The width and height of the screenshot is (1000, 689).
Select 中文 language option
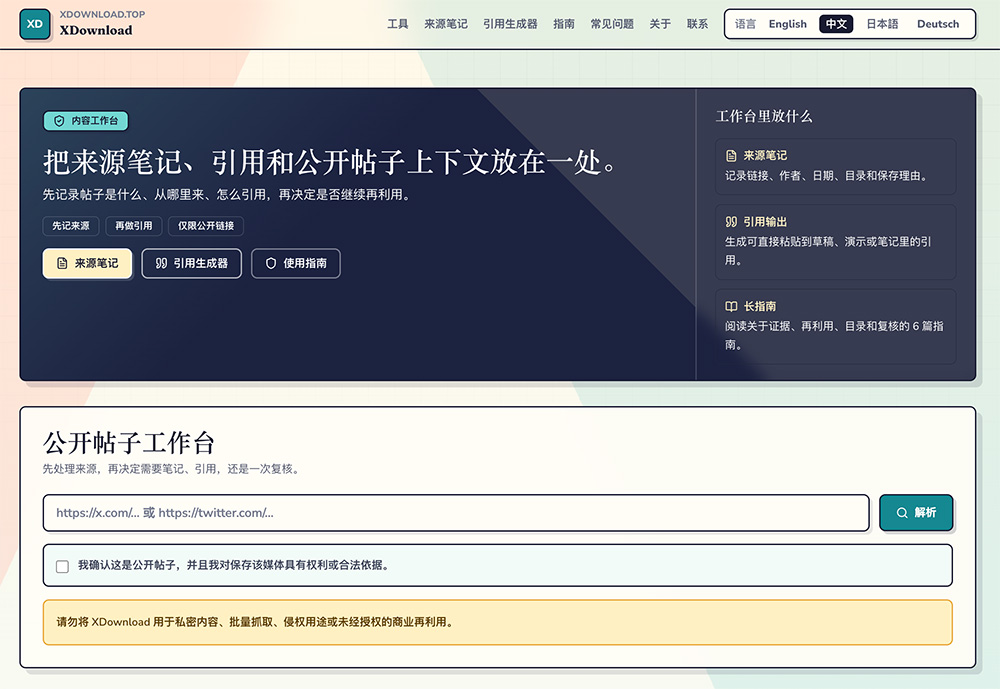pos(836,24)
